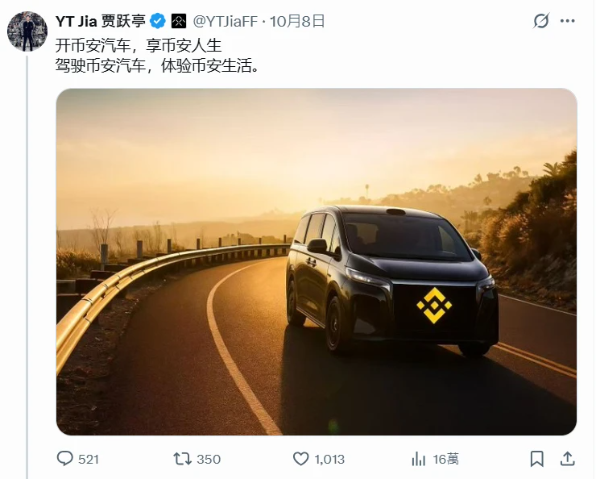This screenshot has height=479, width=596.
Task: Click the 350 reposts count
Action: click(x=208, y=459)
